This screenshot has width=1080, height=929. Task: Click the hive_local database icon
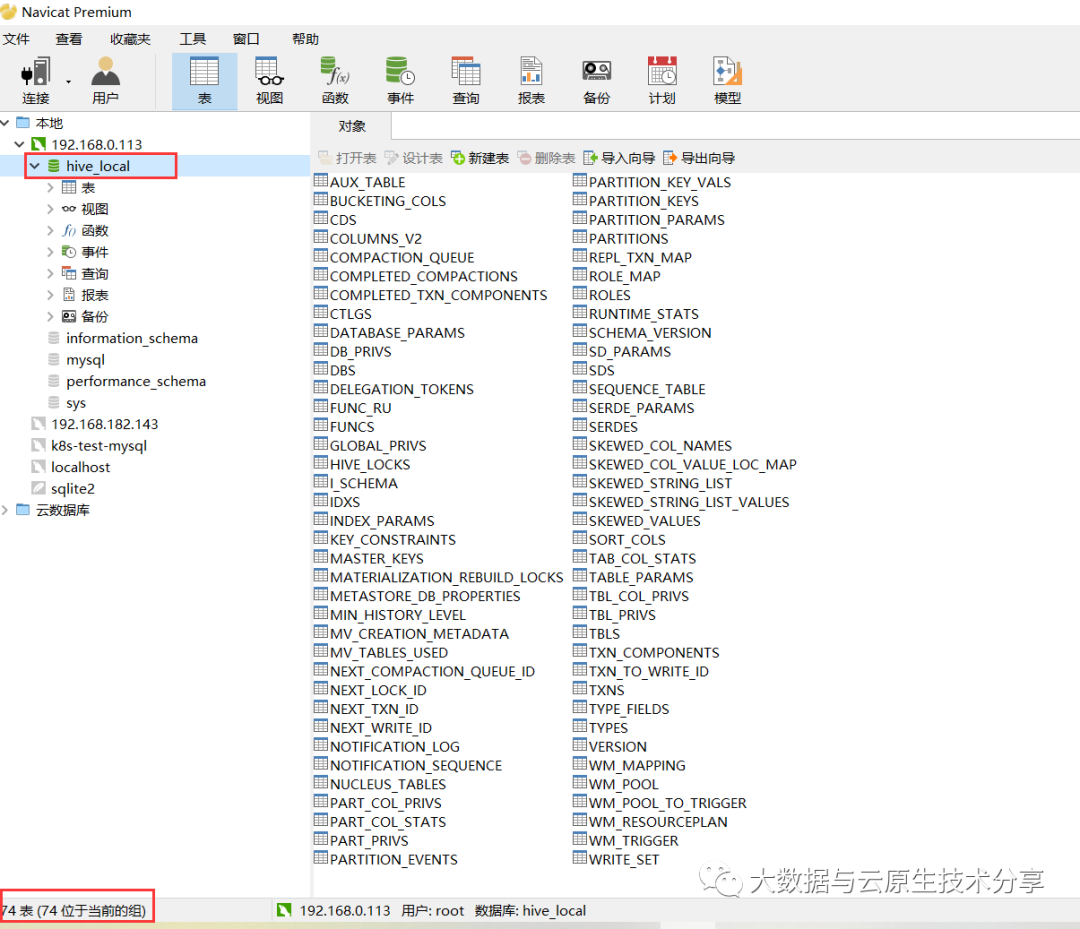click(x=54, y=166)
